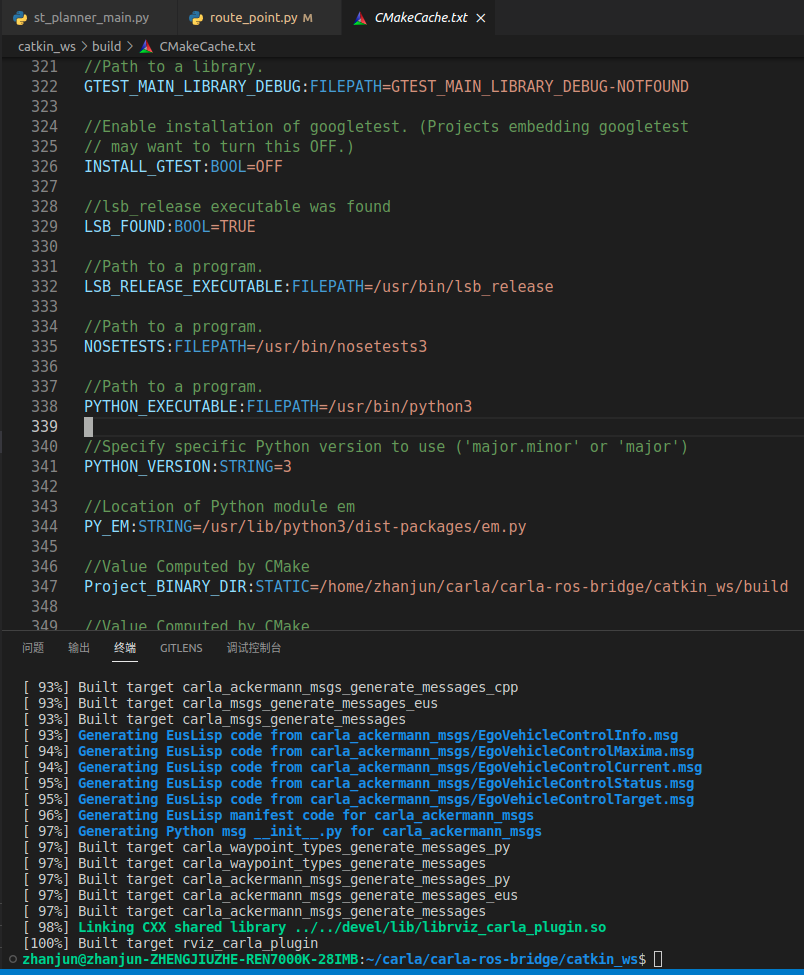The image size is (804, 975).
Task: Open the 输出 (Output) panel tab
Action: click(x=79, y=648)
